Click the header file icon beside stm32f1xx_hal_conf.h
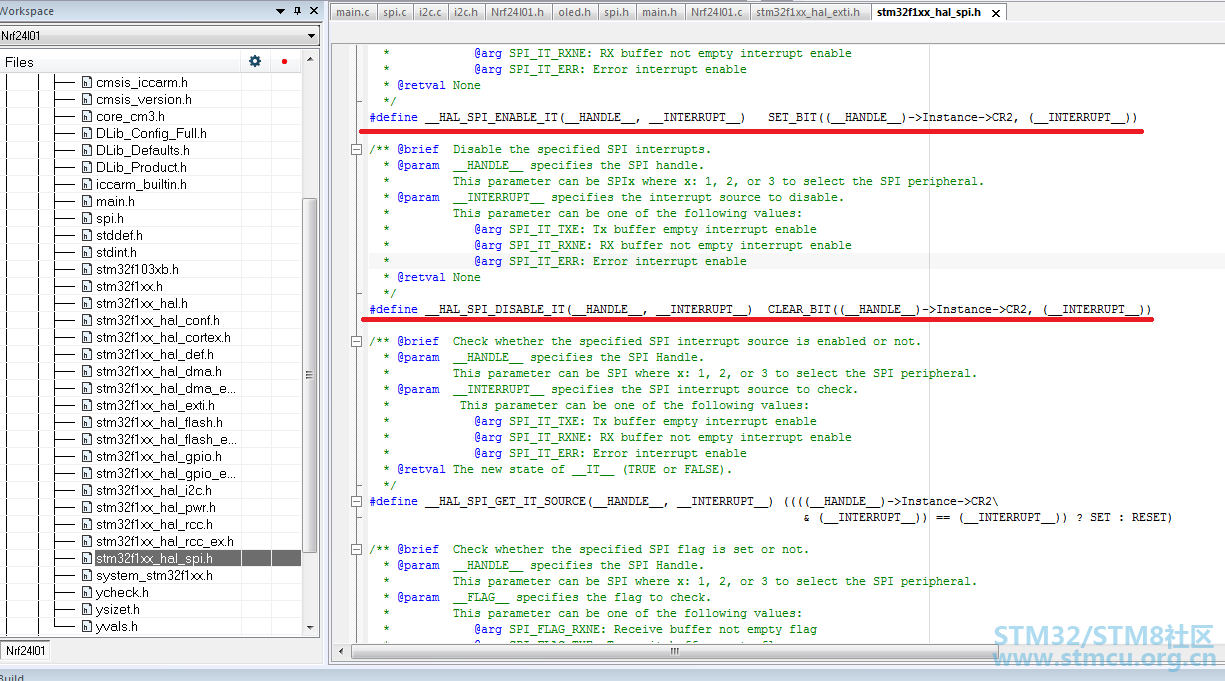The width and height of the screenshot is (1225, 681). tap(87, 320)
